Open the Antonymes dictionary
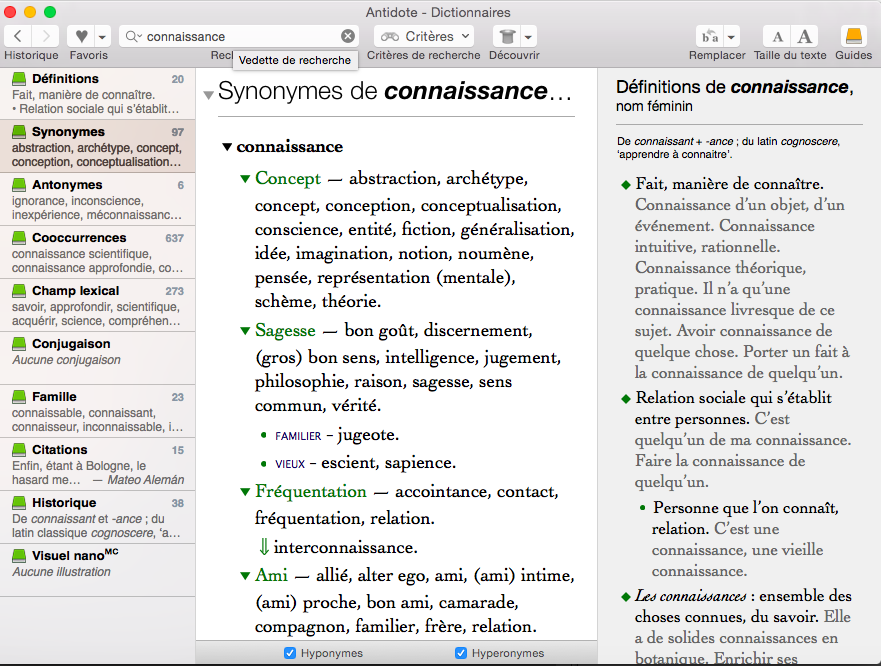Viewport: 881px width, 666px height. click(x=98, y=199)
